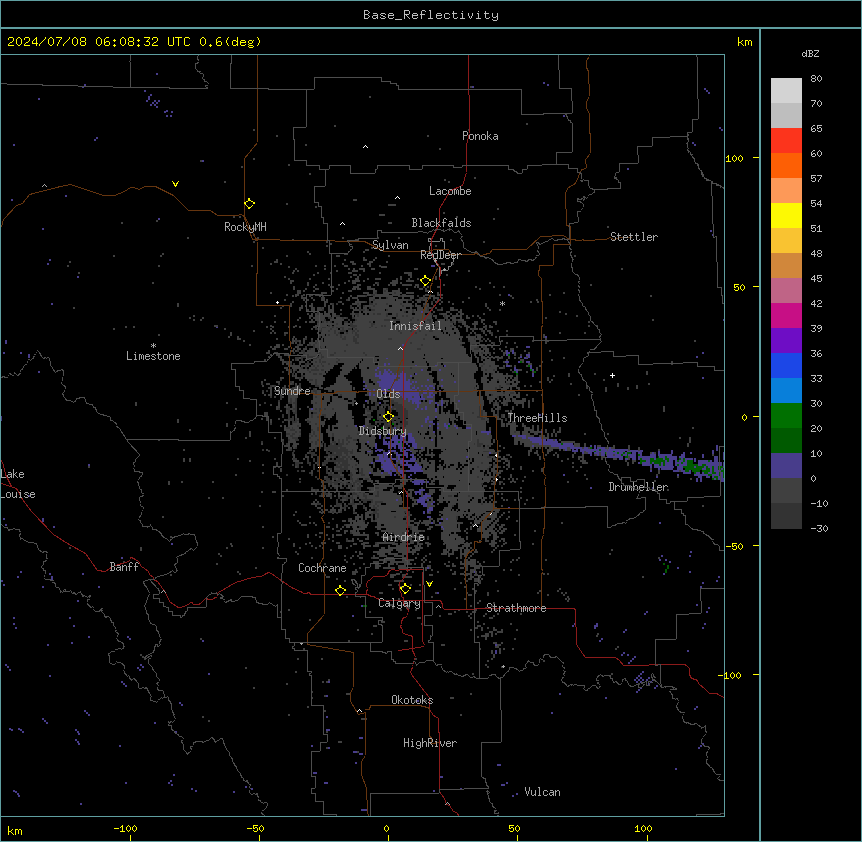Click the Didsbury city label

(382, 431)
